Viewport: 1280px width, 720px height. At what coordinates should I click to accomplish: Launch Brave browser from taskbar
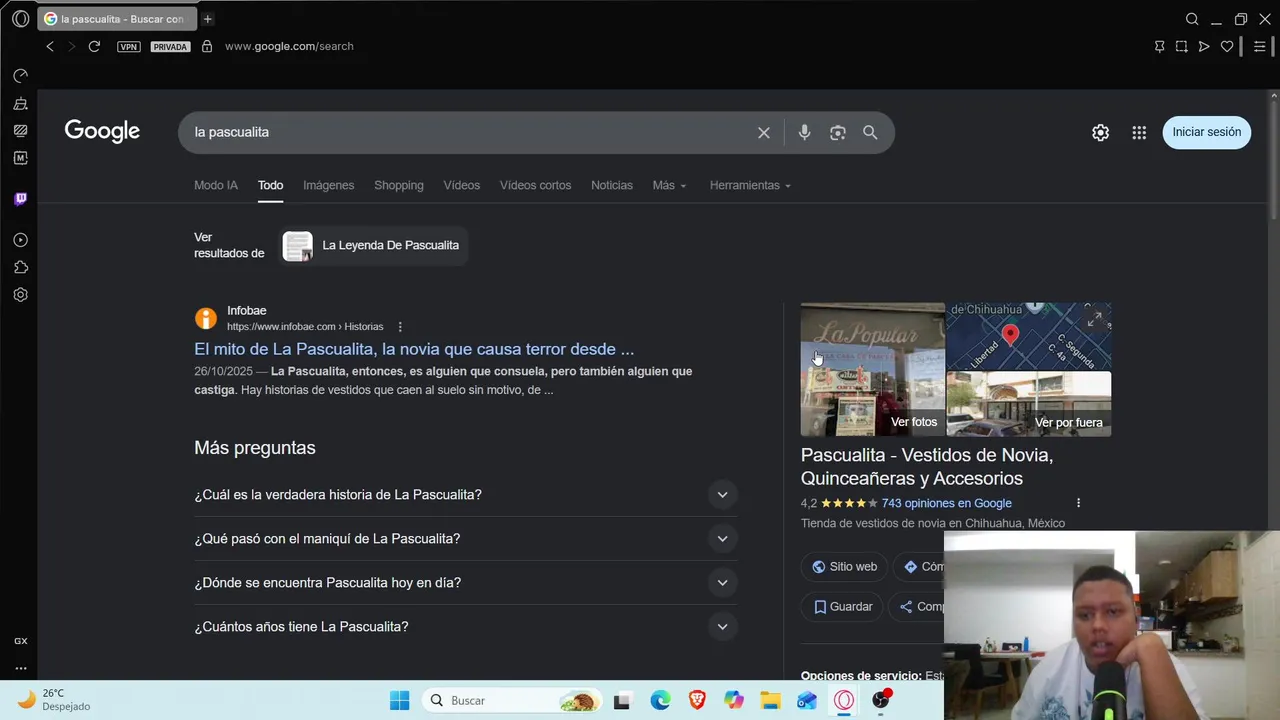(x=697, y=701)
